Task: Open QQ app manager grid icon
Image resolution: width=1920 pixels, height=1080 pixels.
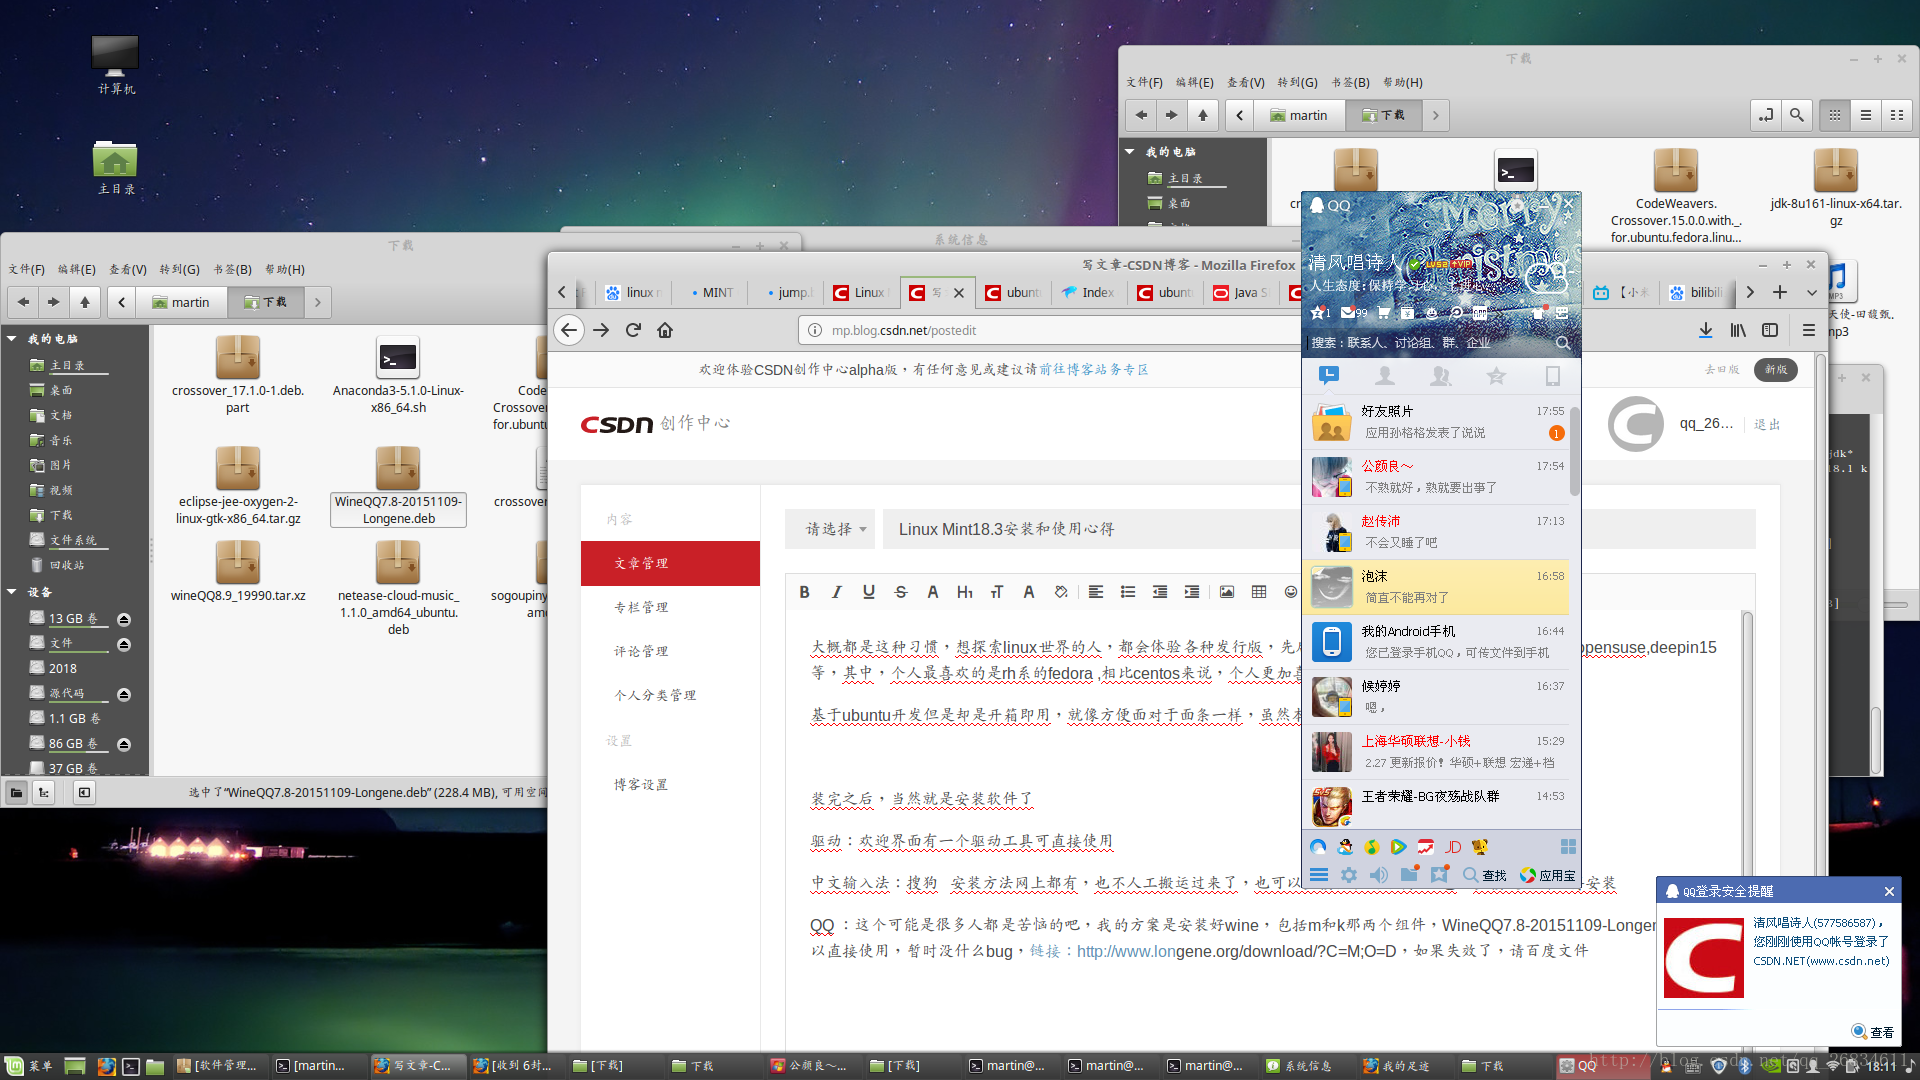Action: click(x=1568, y=847)
